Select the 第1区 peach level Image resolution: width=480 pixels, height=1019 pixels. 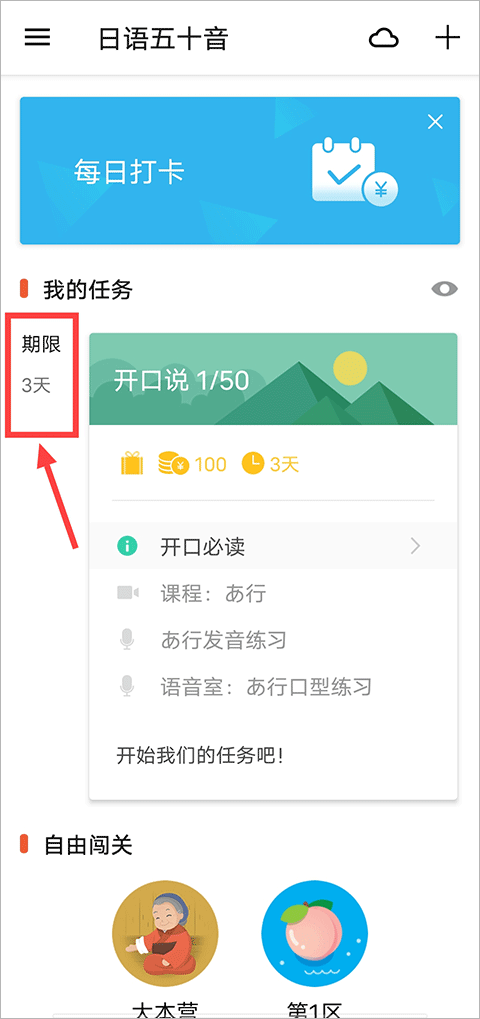tap(314, 934)
